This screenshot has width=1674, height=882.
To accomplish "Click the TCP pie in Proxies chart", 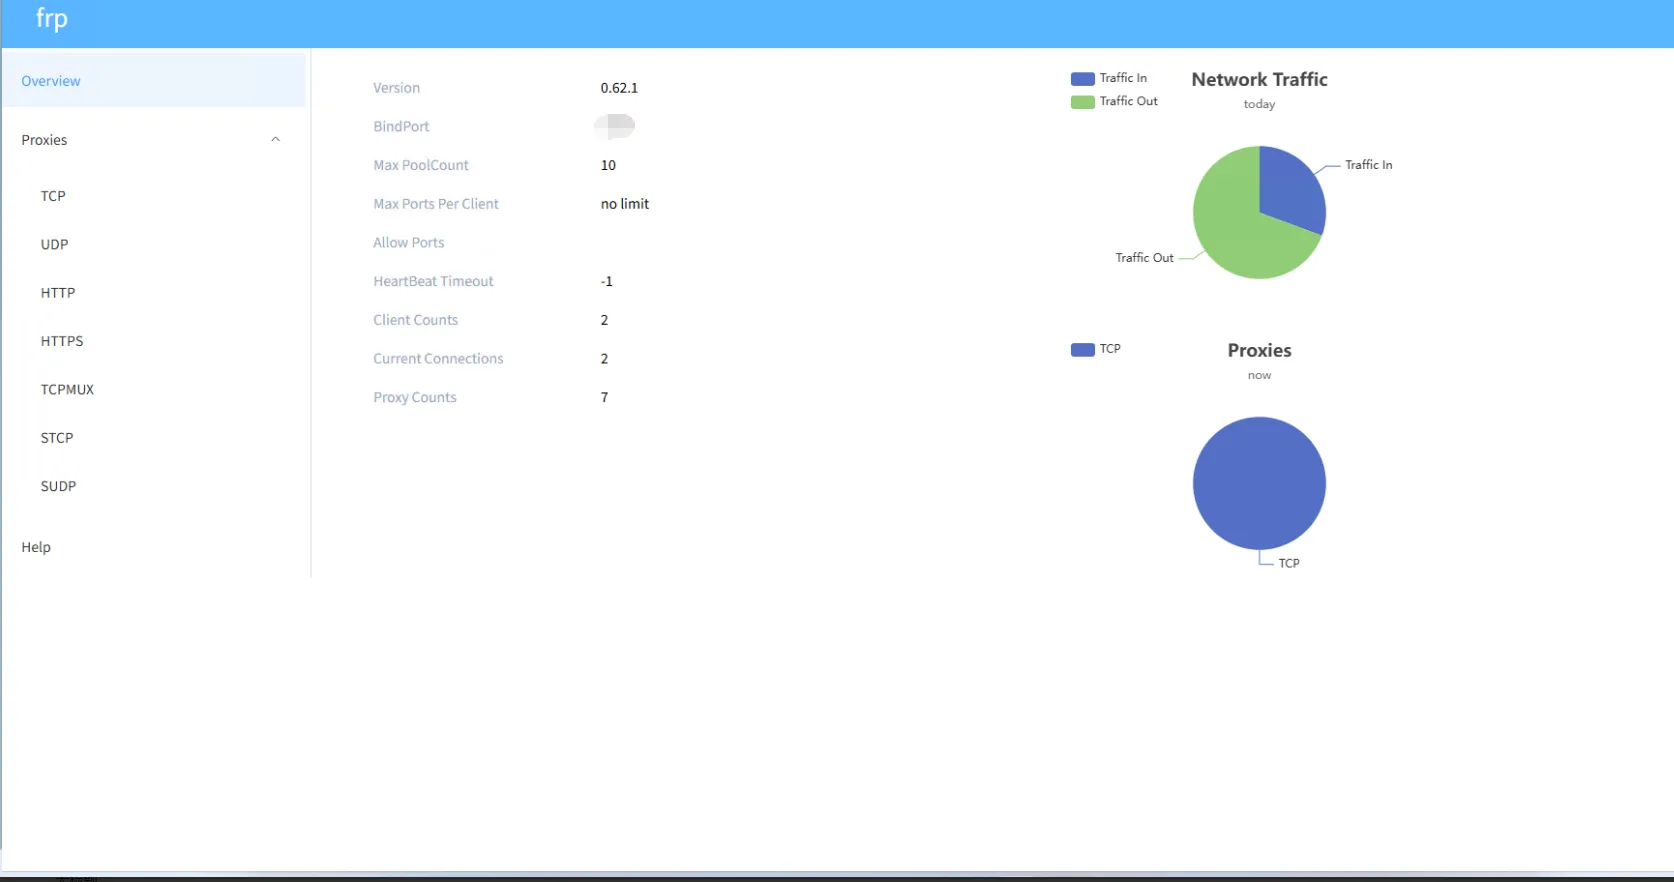I will click(1259, 483).
